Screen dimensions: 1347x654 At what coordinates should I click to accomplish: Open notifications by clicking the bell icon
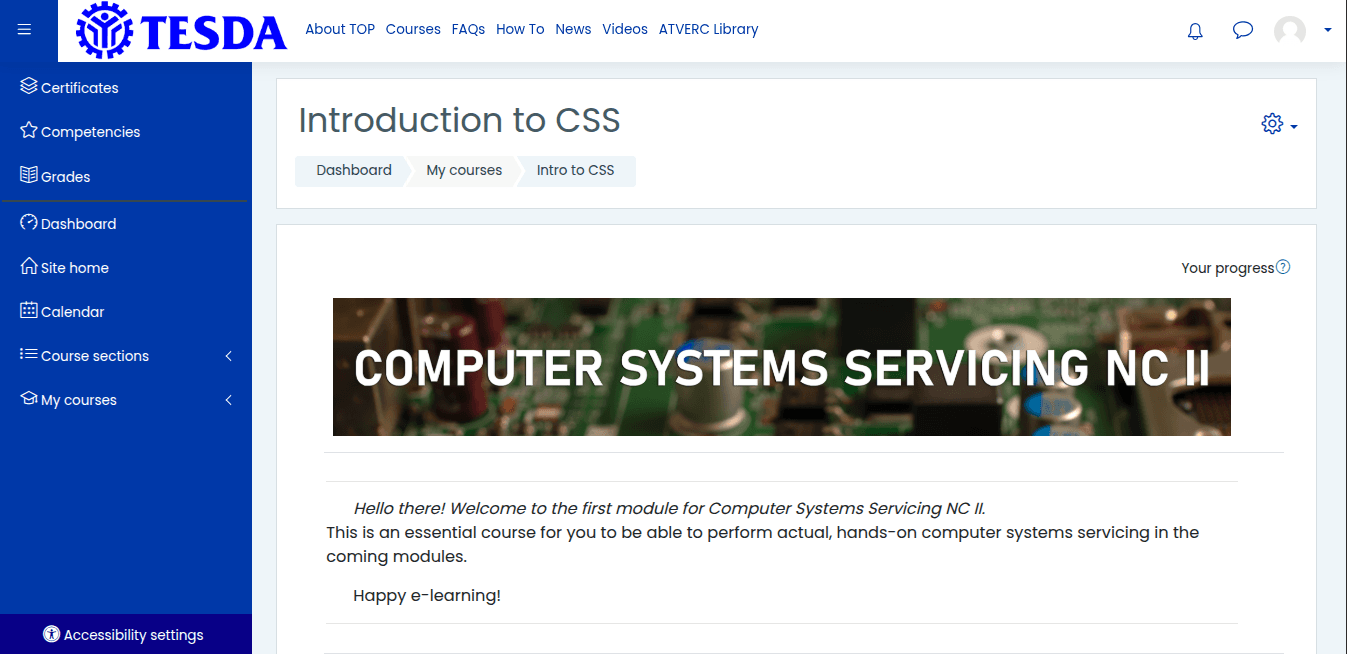[x=1194, y=30]
